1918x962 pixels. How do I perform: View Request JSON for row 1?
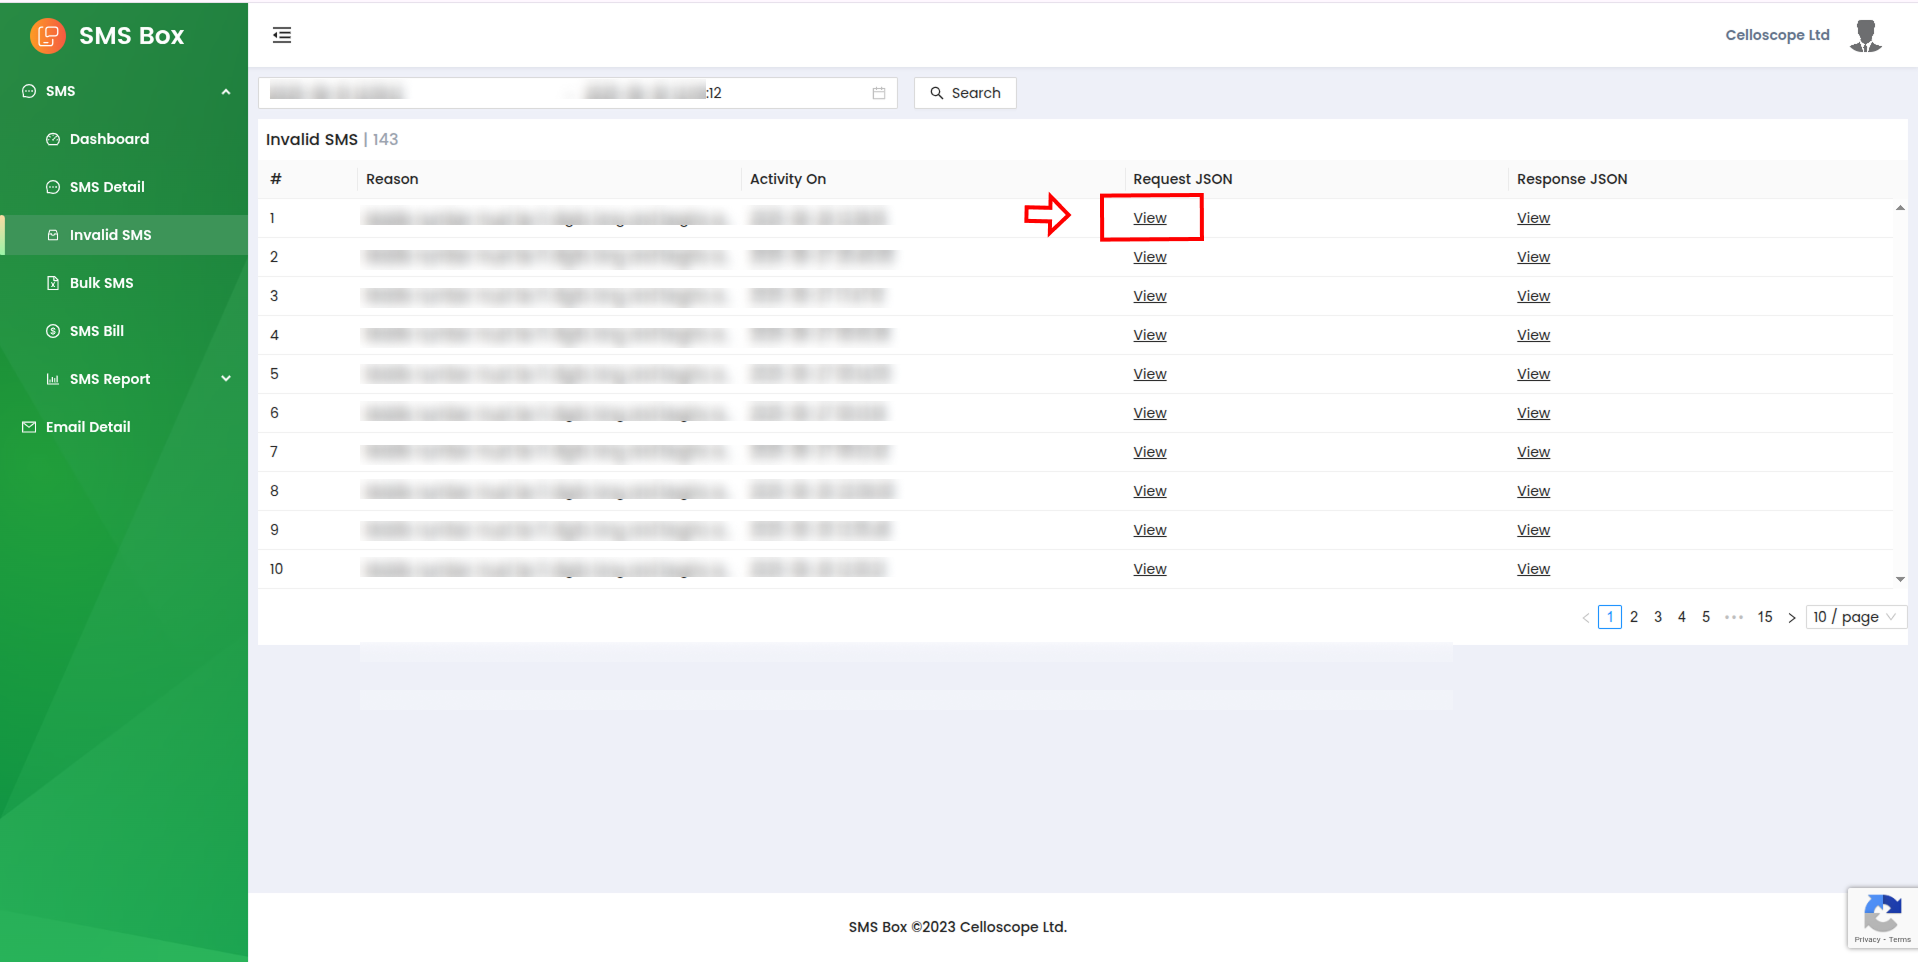point(1149,218)
